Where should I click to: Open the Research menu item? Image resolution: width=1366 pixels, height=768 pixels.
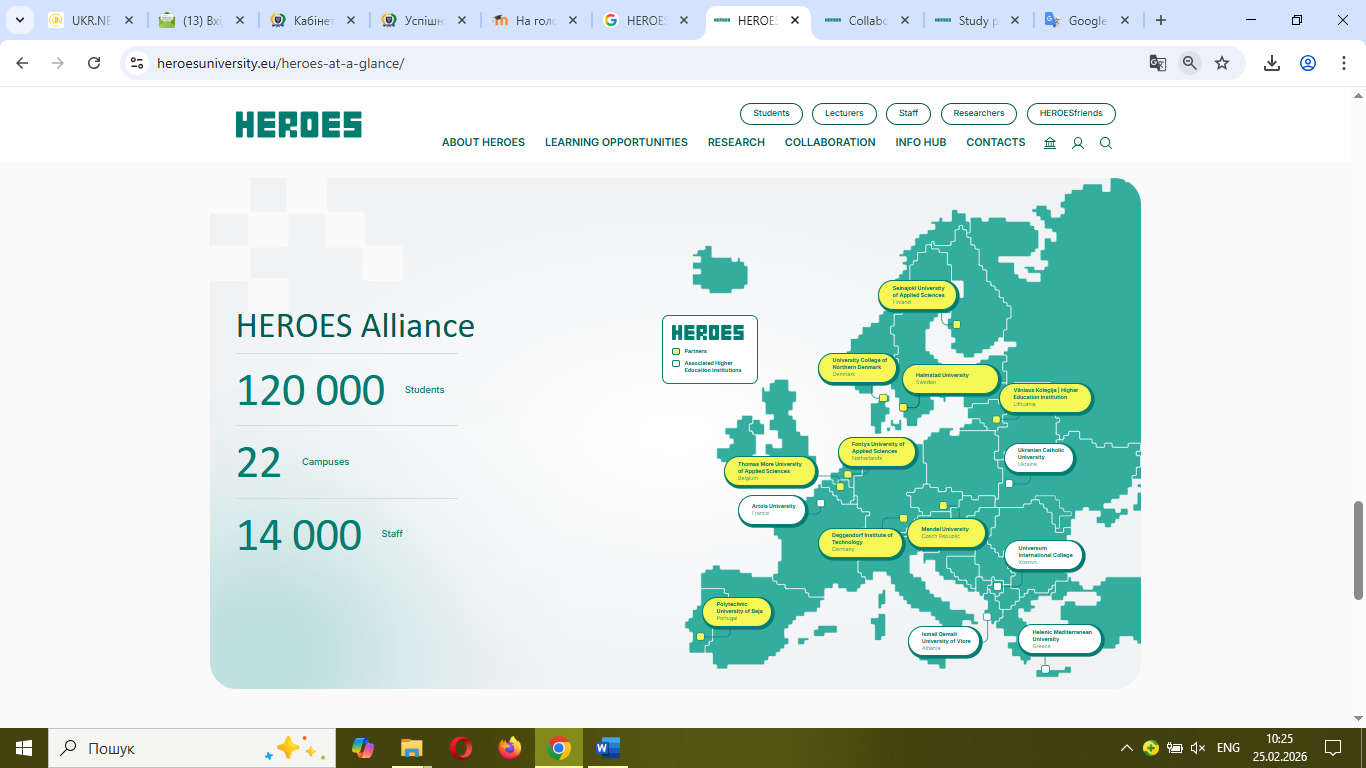point(736,143)
